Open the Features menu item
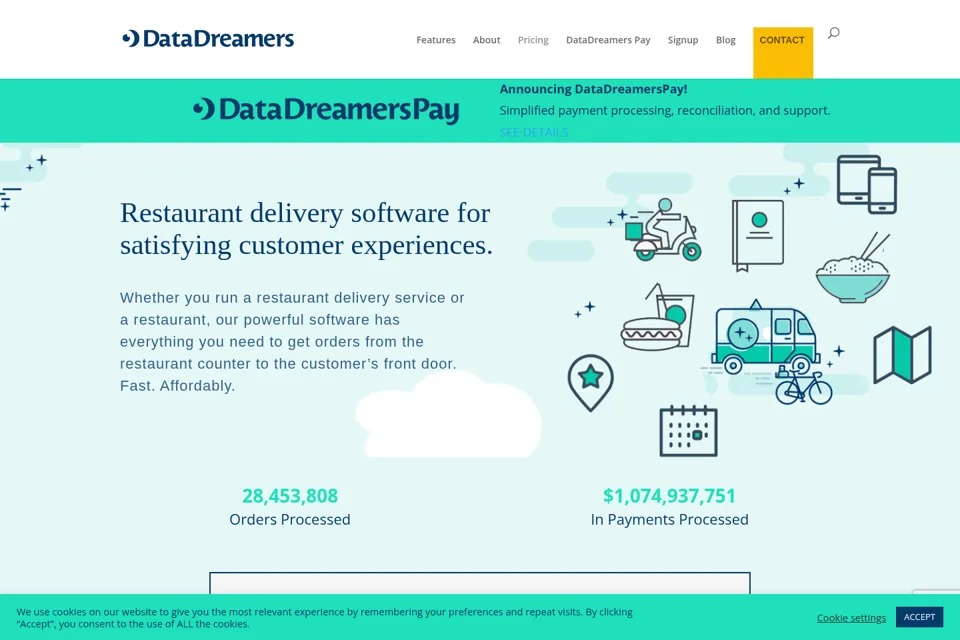The image size is (960, 640). pos(436,40)
